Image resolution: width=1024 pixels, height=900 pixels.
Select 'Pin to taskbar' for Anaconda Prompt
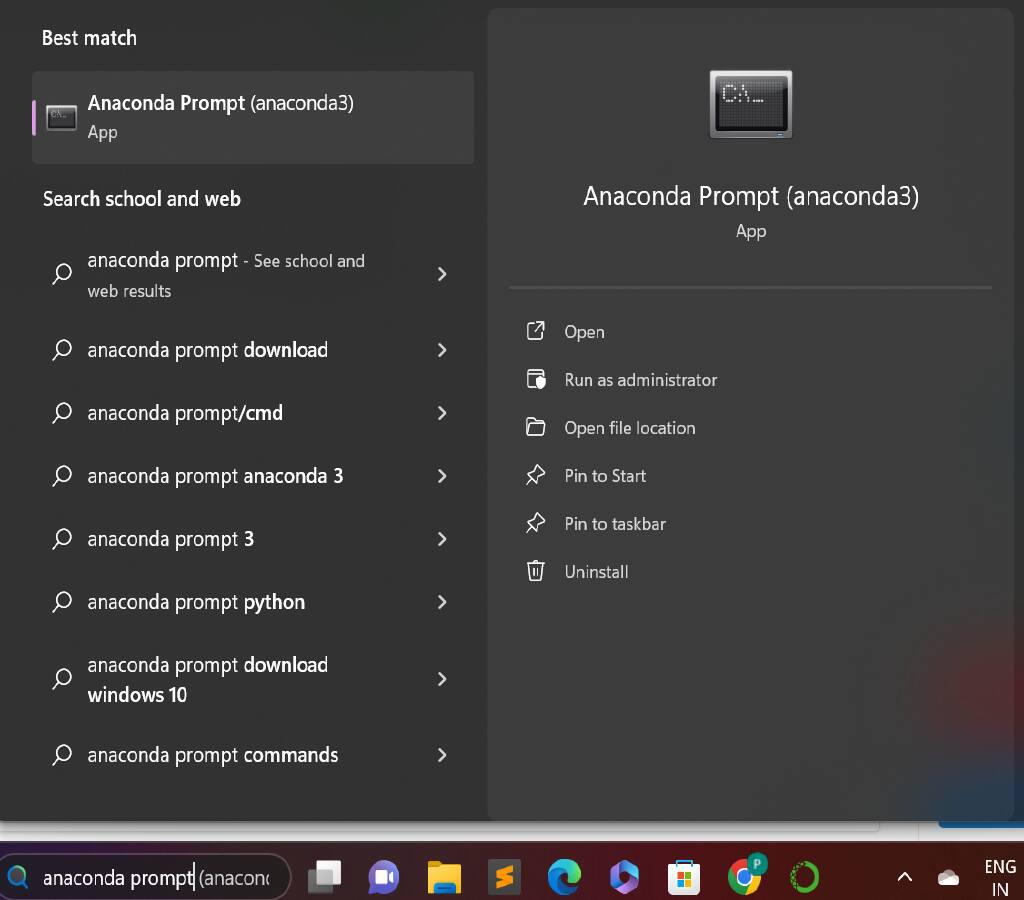point(614,524)
